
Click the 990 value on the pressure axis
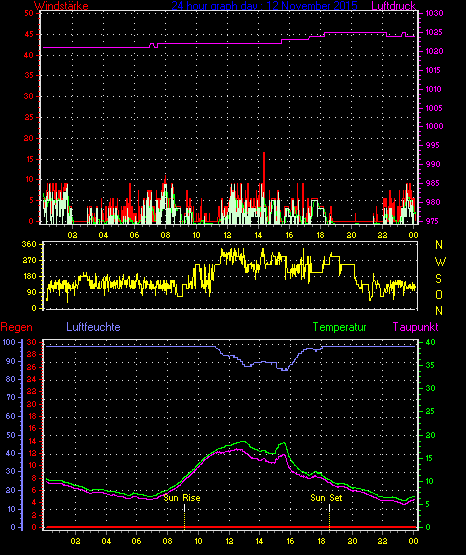point(433,164)
